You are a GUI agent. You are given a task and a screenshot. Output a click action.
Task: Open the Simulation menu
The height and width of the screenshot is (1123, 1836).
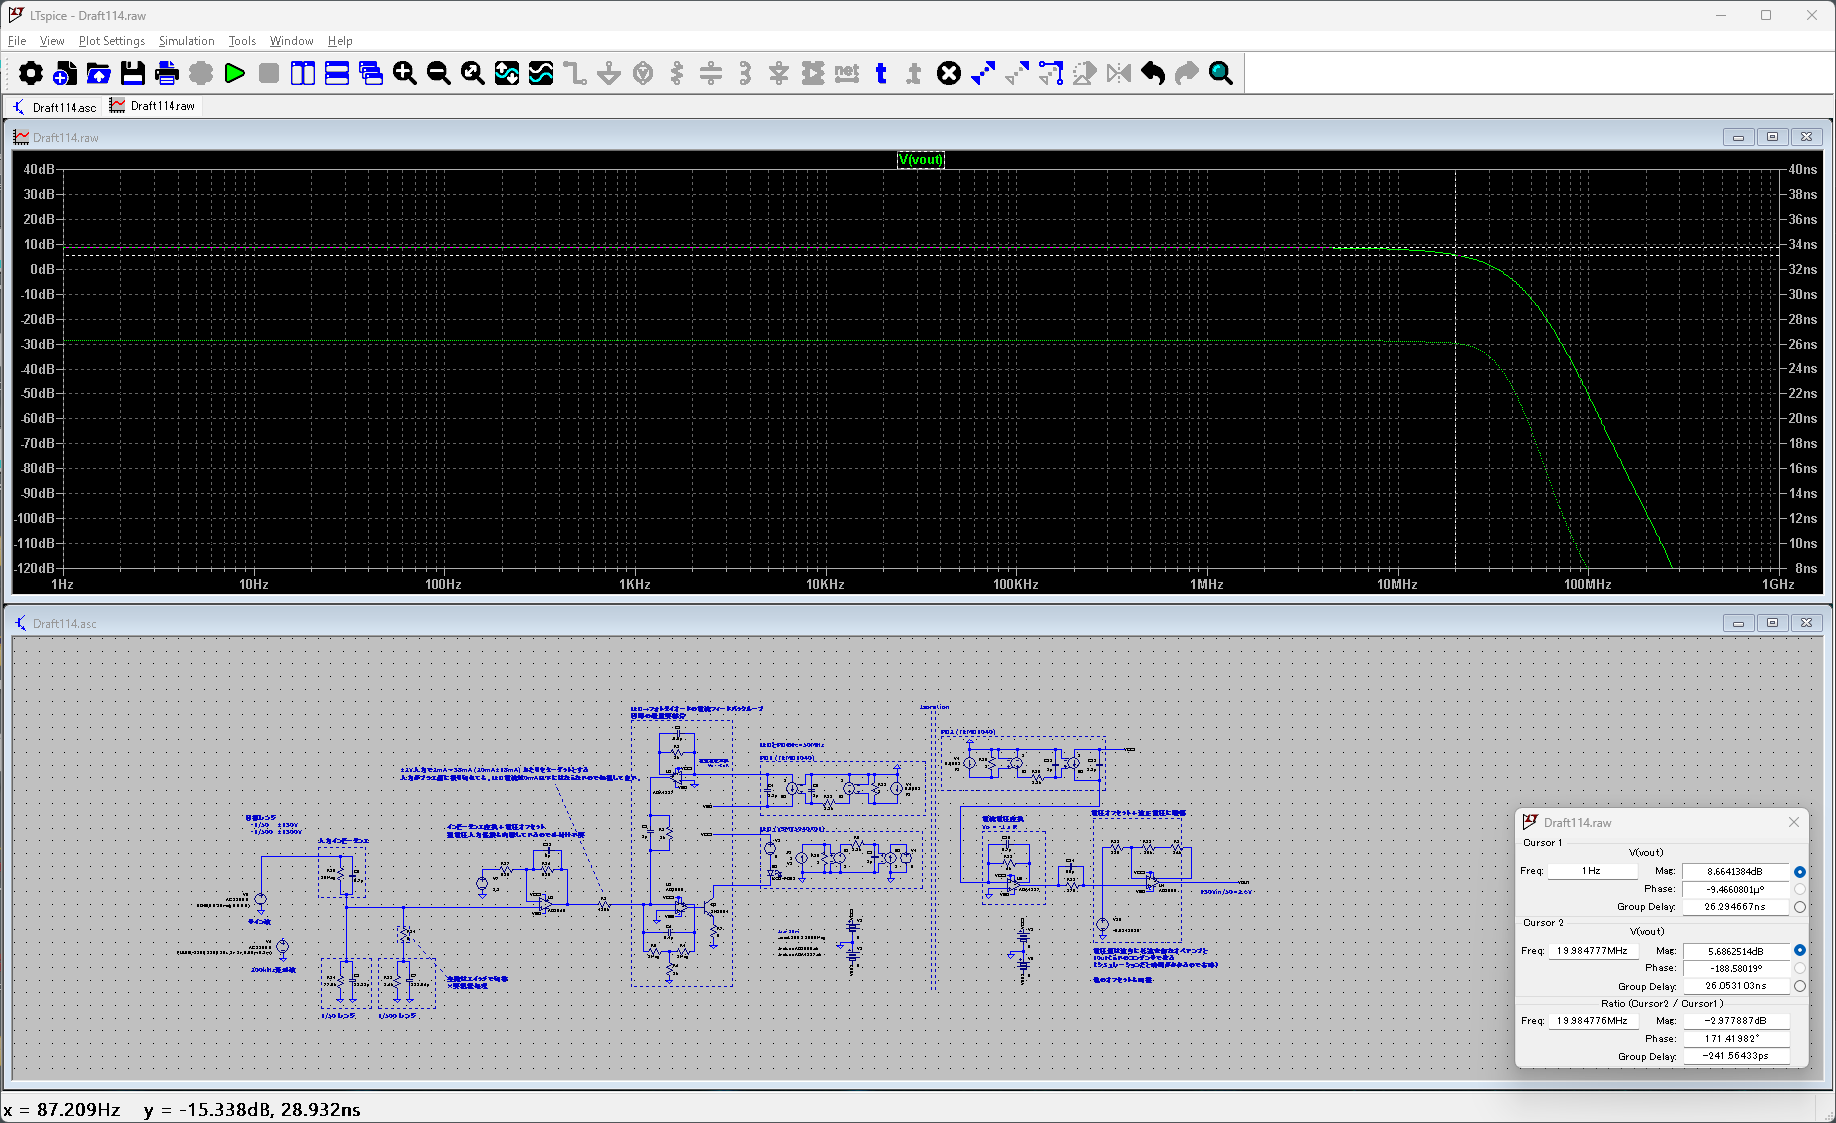186,41
